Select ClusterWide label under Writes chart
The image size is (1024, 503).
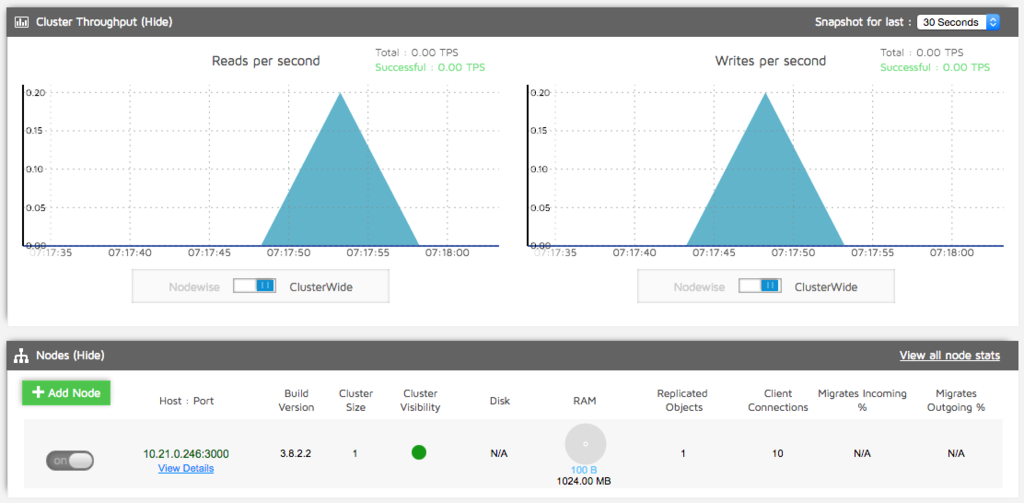click(825, 287)
